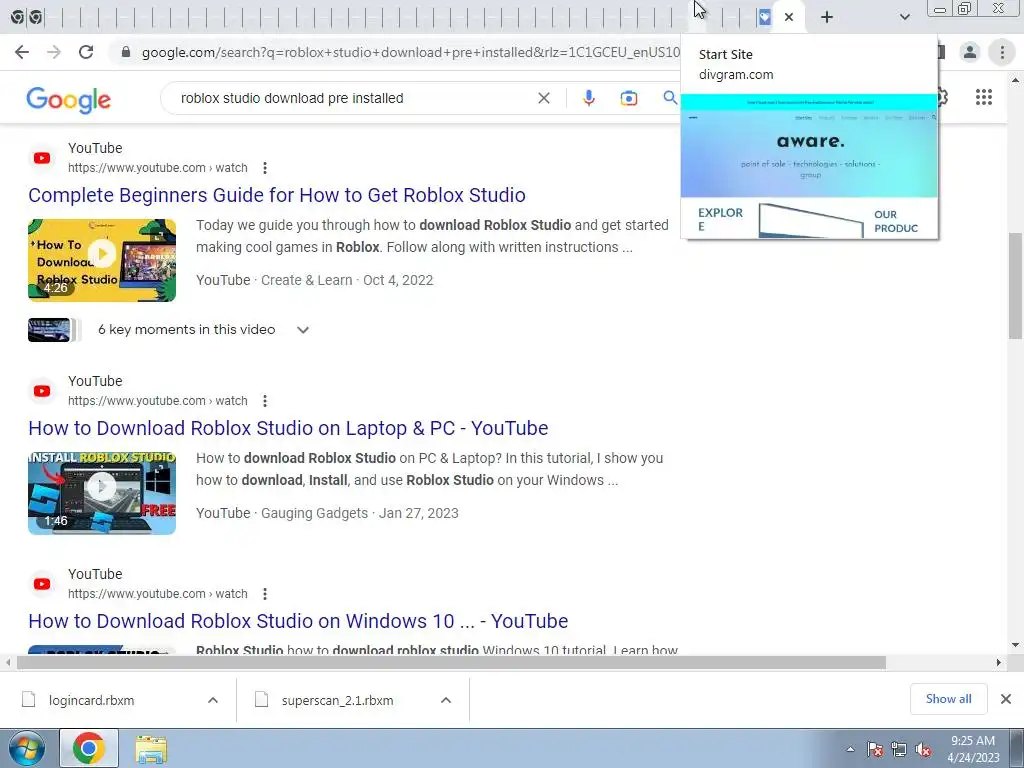View site info via the lock icon
1024x768 pixels.
pyautogui.click(x=126, y=52)
